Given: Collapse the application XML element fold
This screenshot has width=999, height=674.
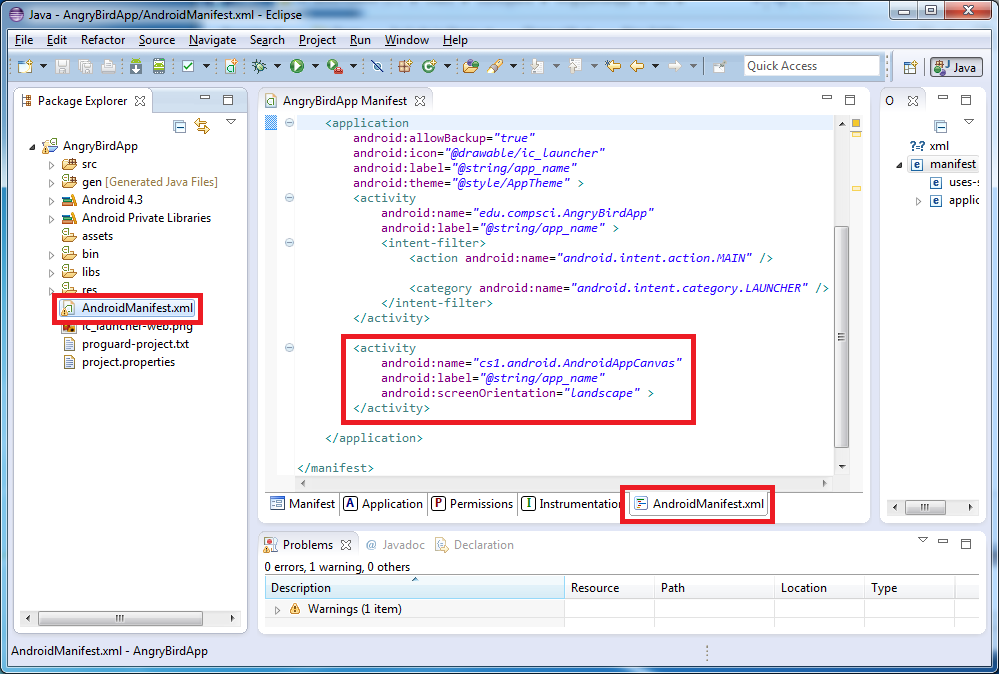Looking at the screenshot, I should tap(289, 123).
